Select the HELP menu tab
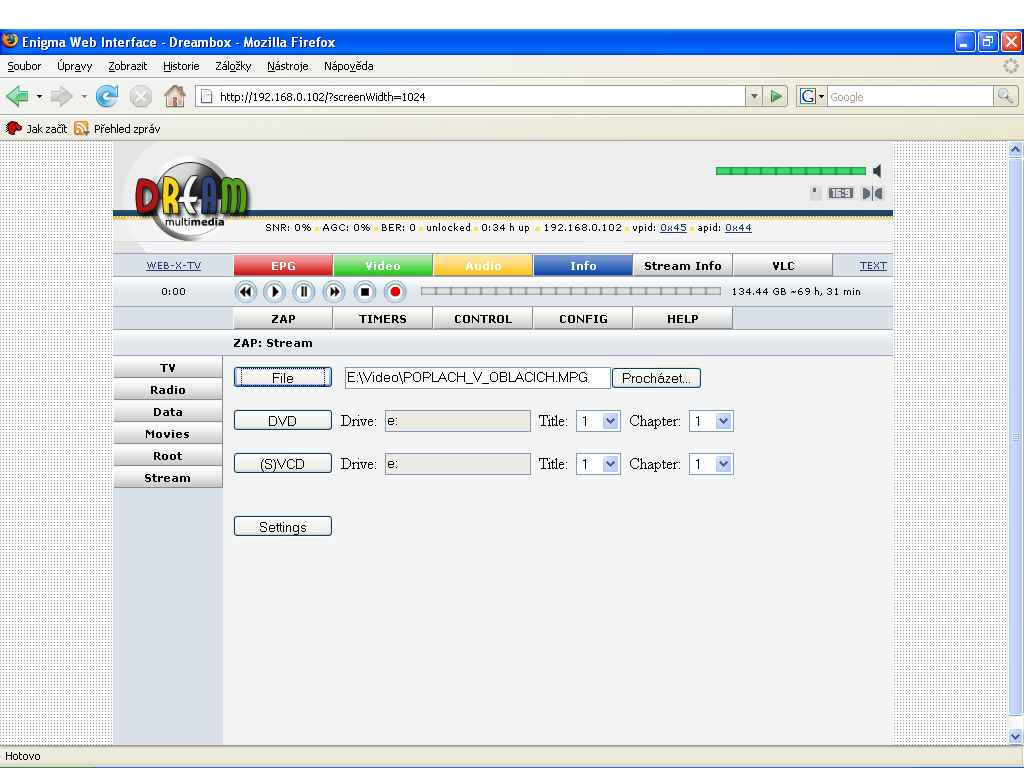 coord(682,319)
